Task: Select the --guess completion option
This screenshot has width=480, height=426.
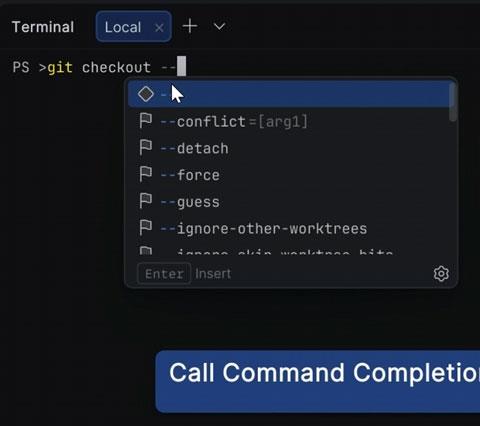Action: point(289,202)
